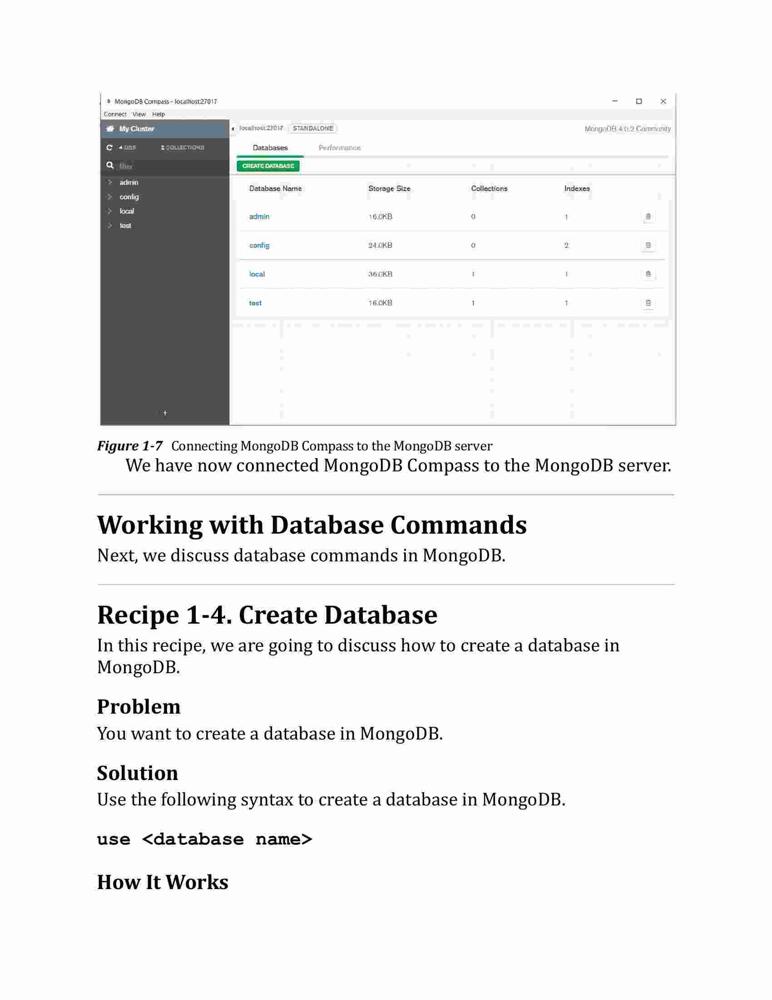Screen dimensions: 772x1000
Task: Click the CREATE DATABASE button
Action: (x=268, y=166)
